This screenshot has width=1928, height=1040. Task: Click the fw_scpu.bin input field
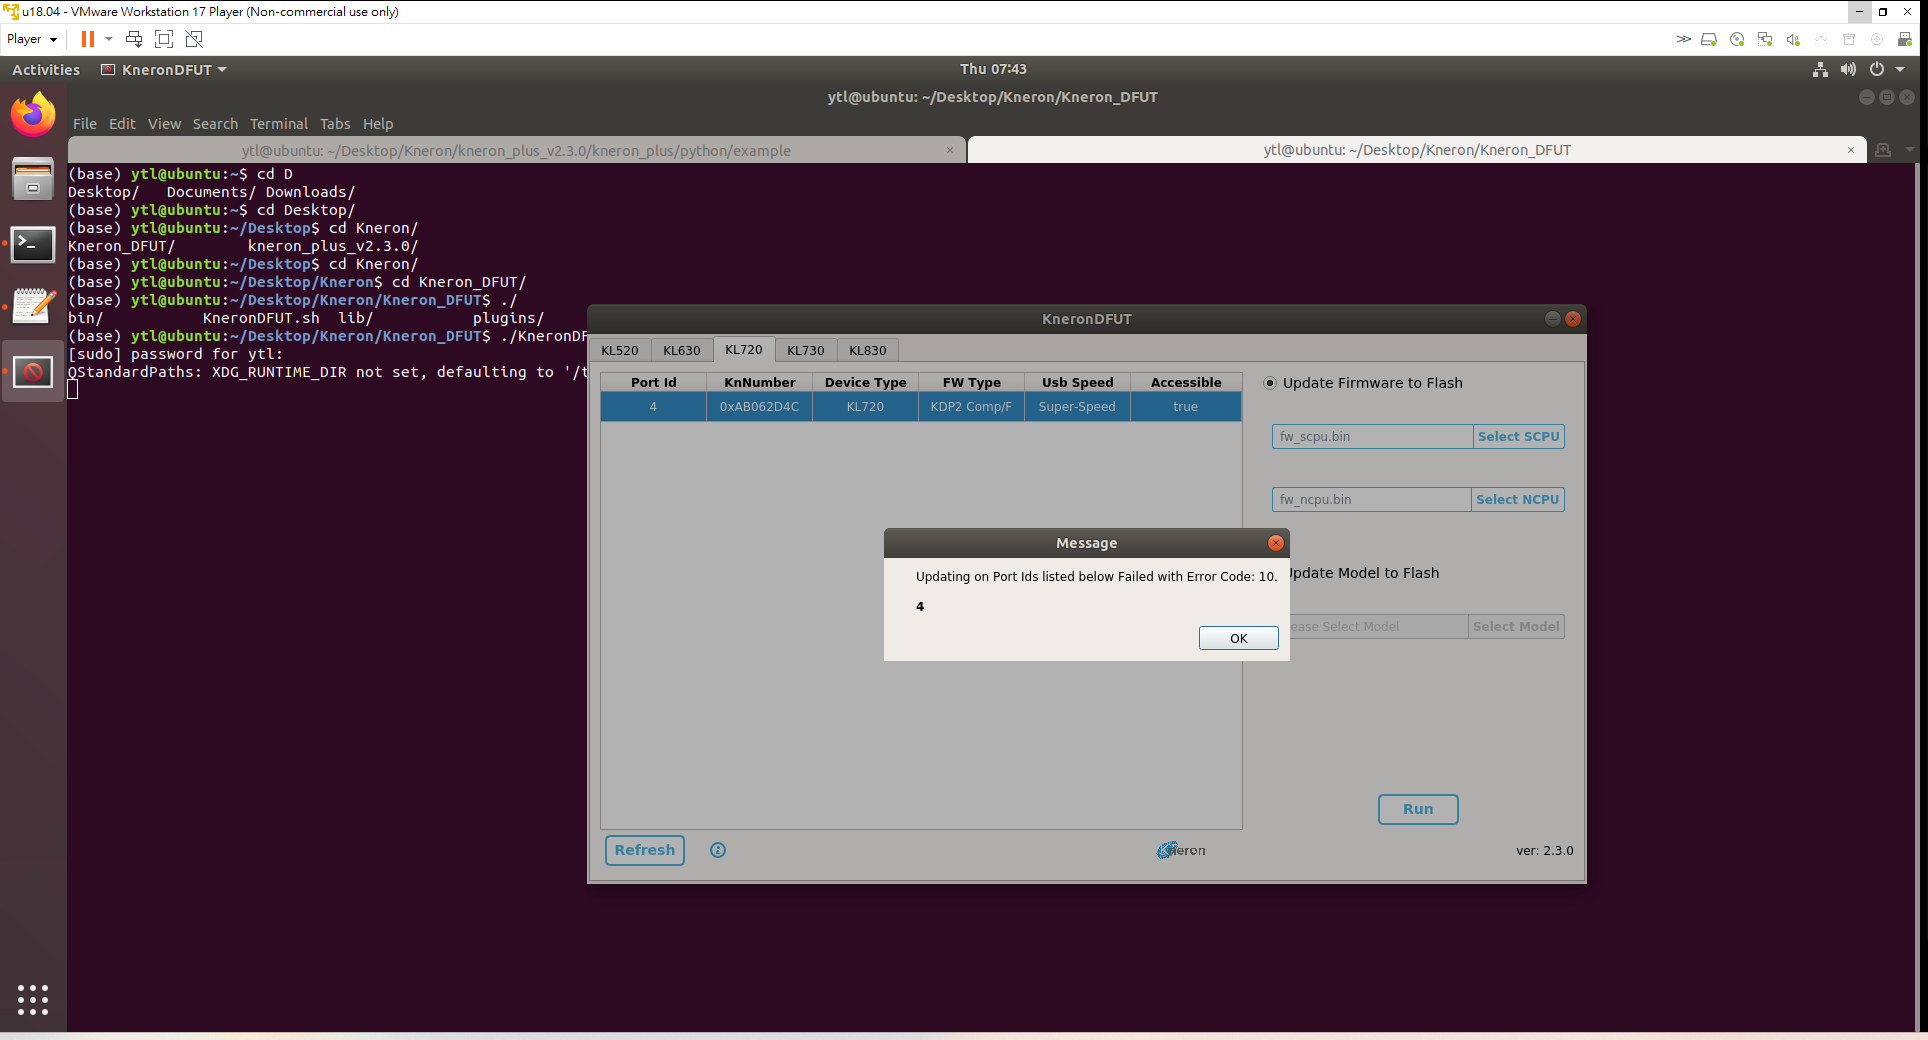pyautogui.click(x=1372, y=437)
